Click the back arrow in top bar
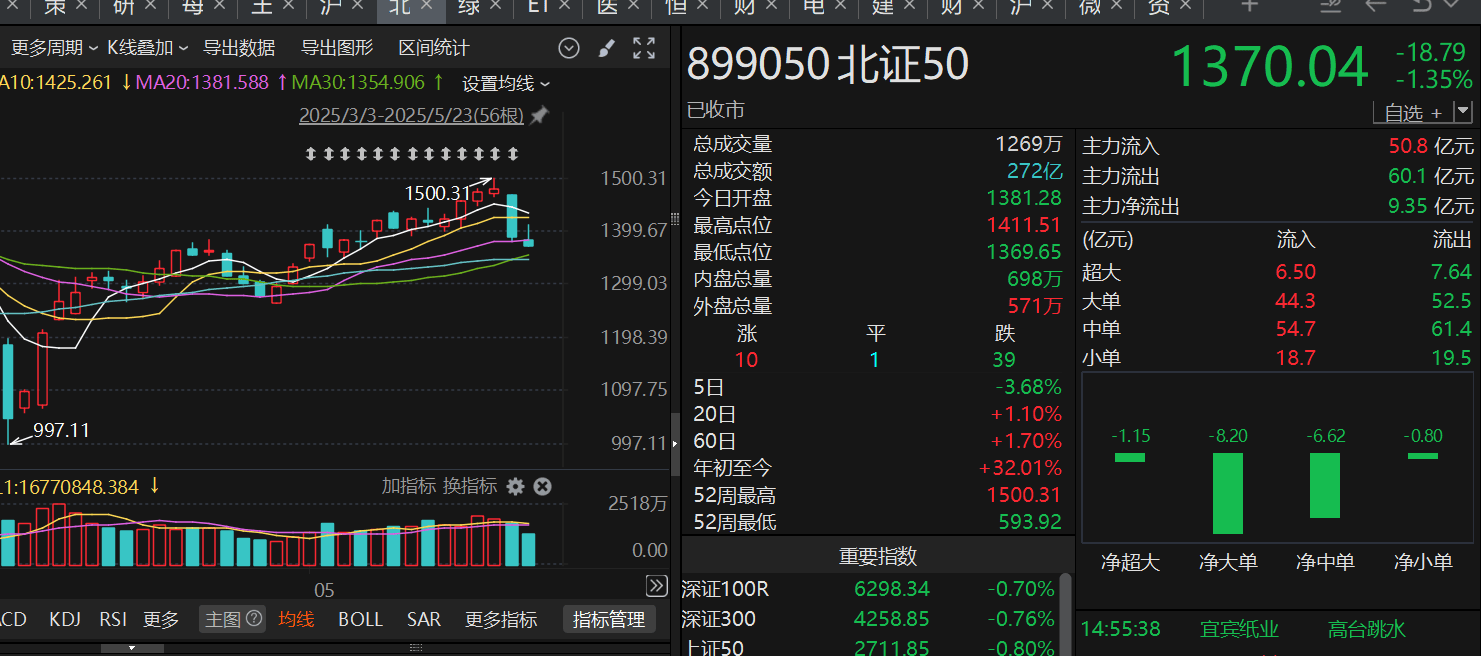The width and height of the screenshot is (1481, 656). 1375,6
